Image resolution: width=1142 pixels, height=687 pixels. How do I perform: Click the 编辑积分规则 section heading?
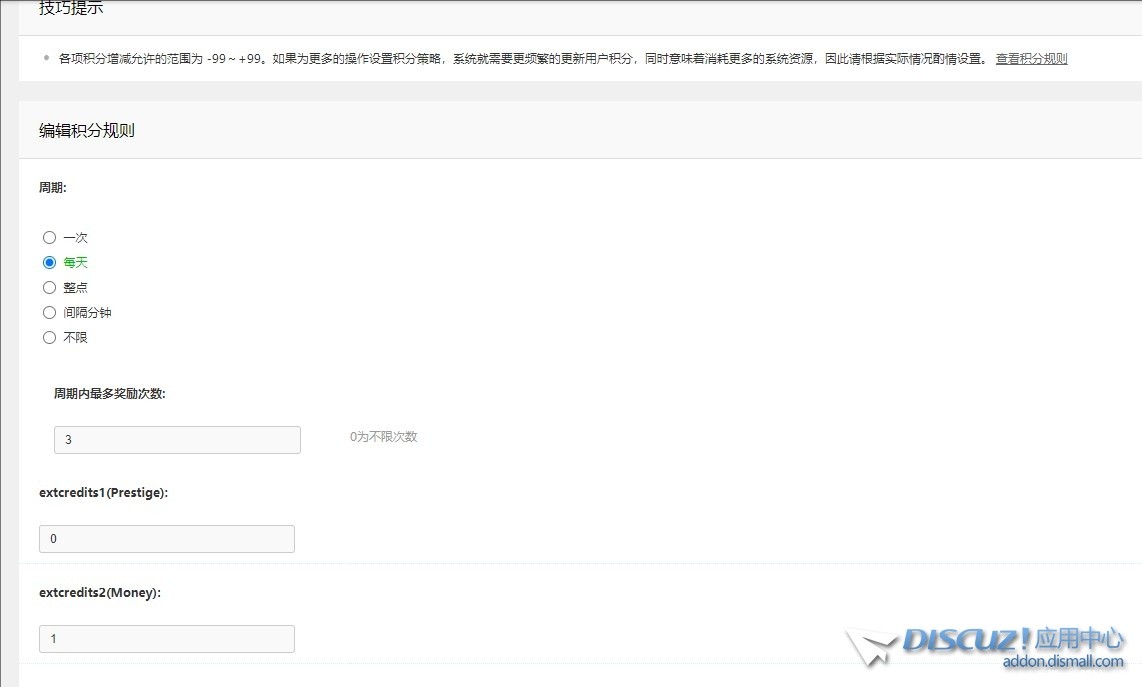click(87, 131)
